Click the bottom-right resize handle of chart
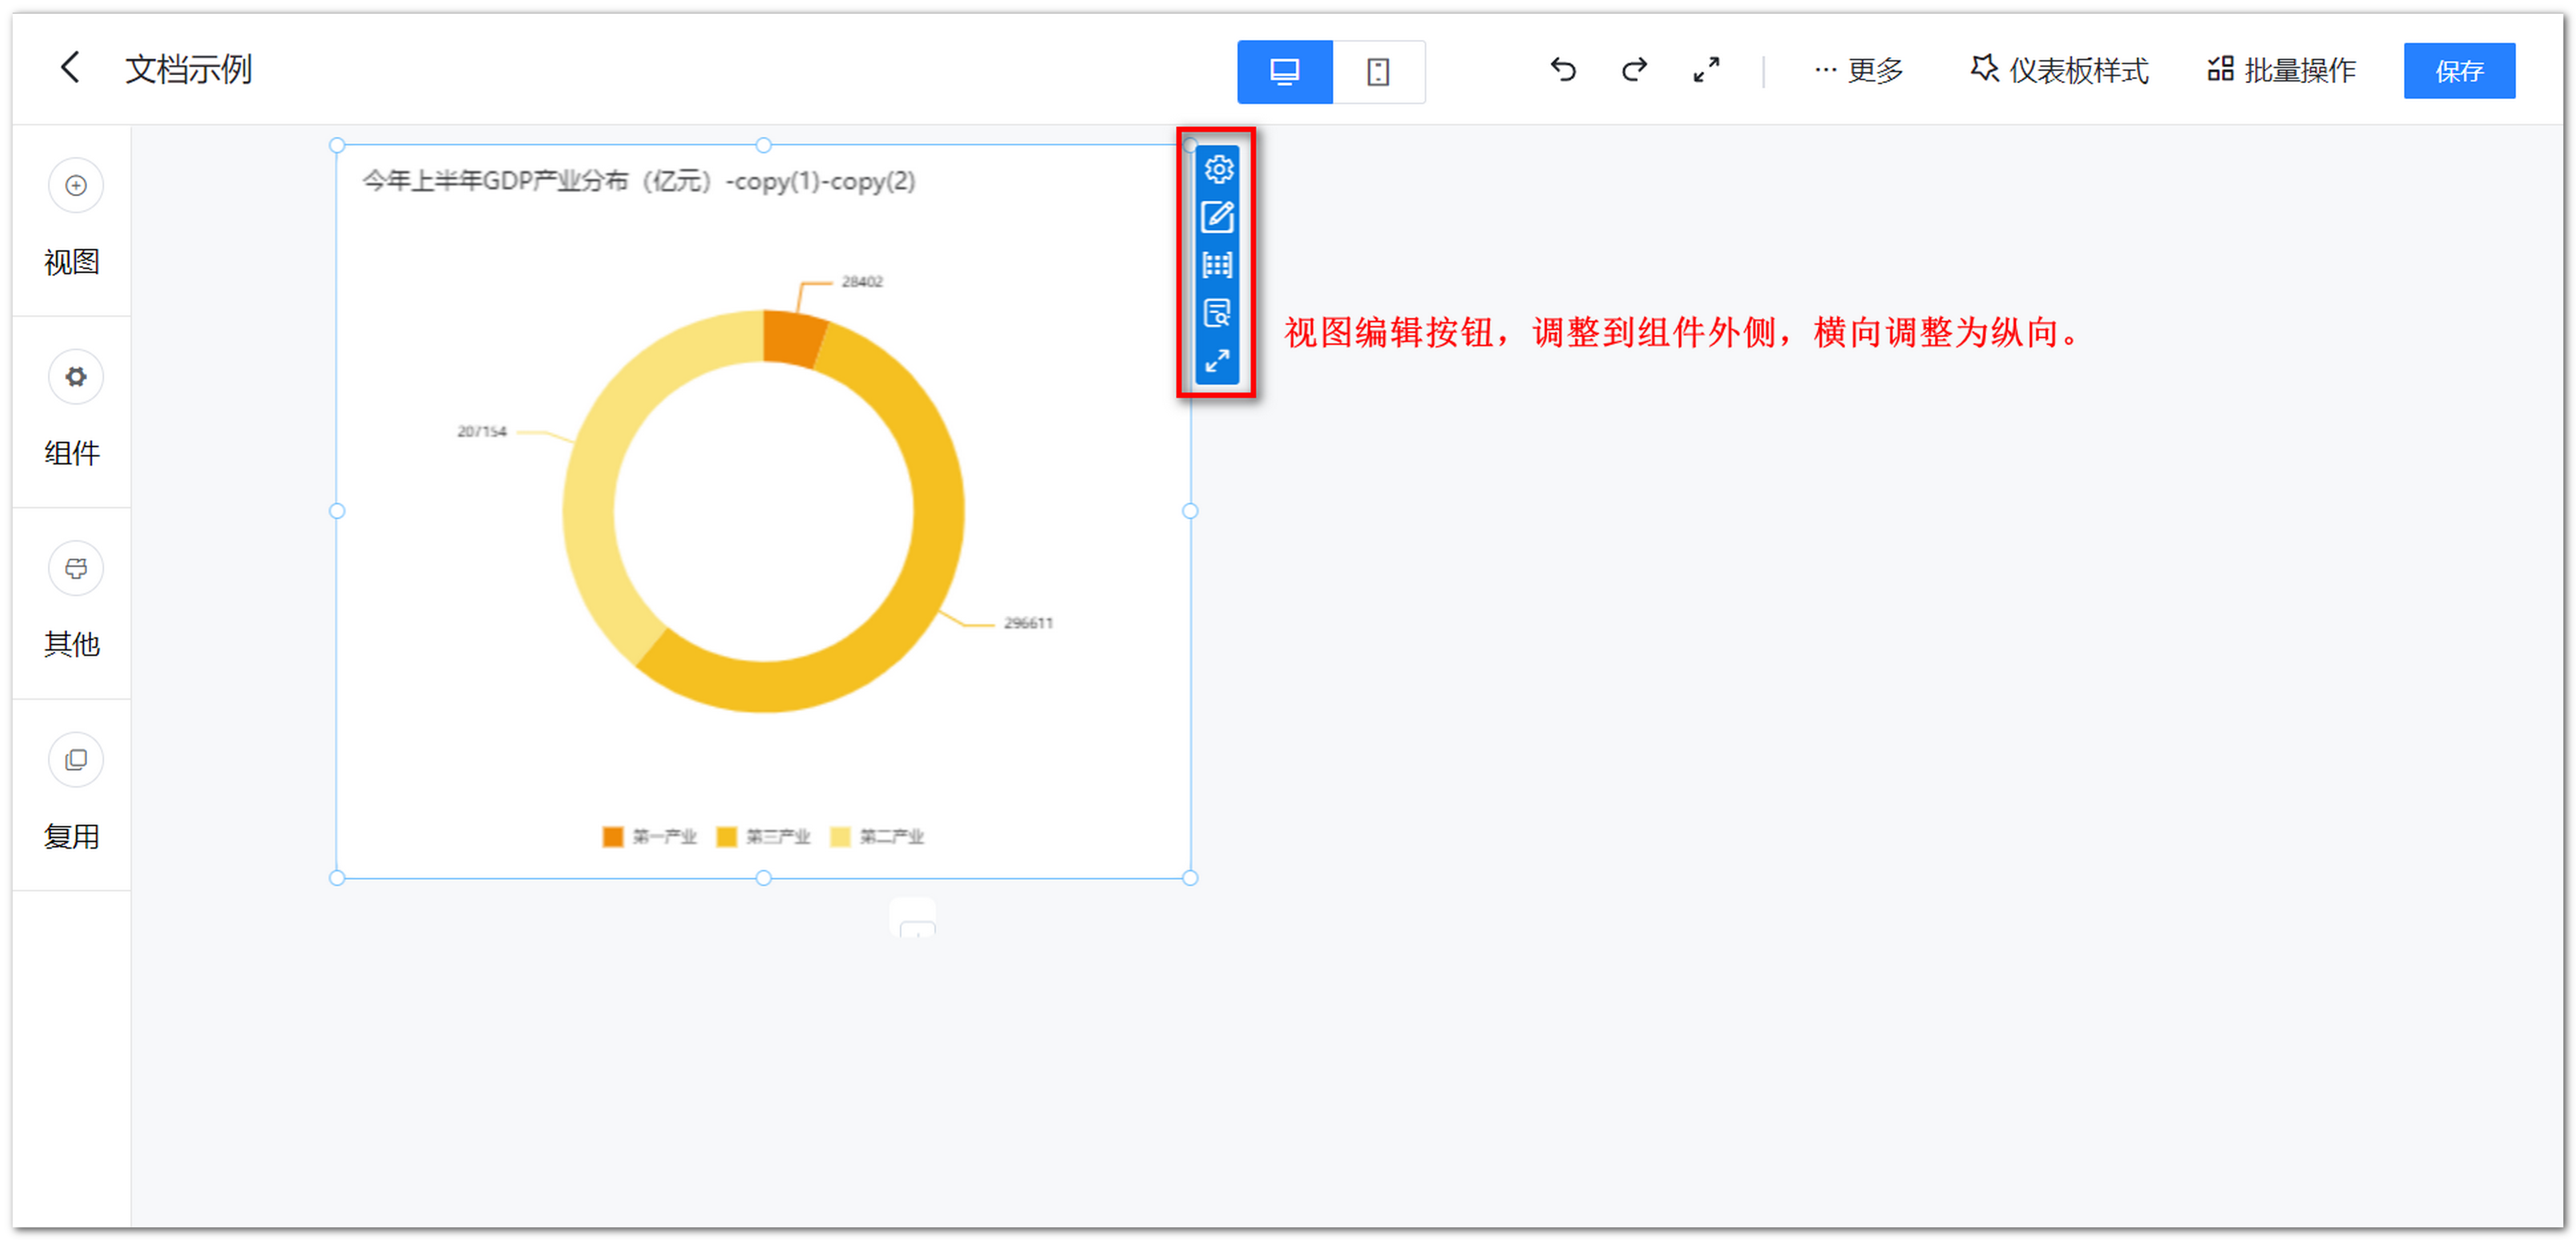Image resolution: width=2576 pixels, height=1240 pixels. (1190, 878)
